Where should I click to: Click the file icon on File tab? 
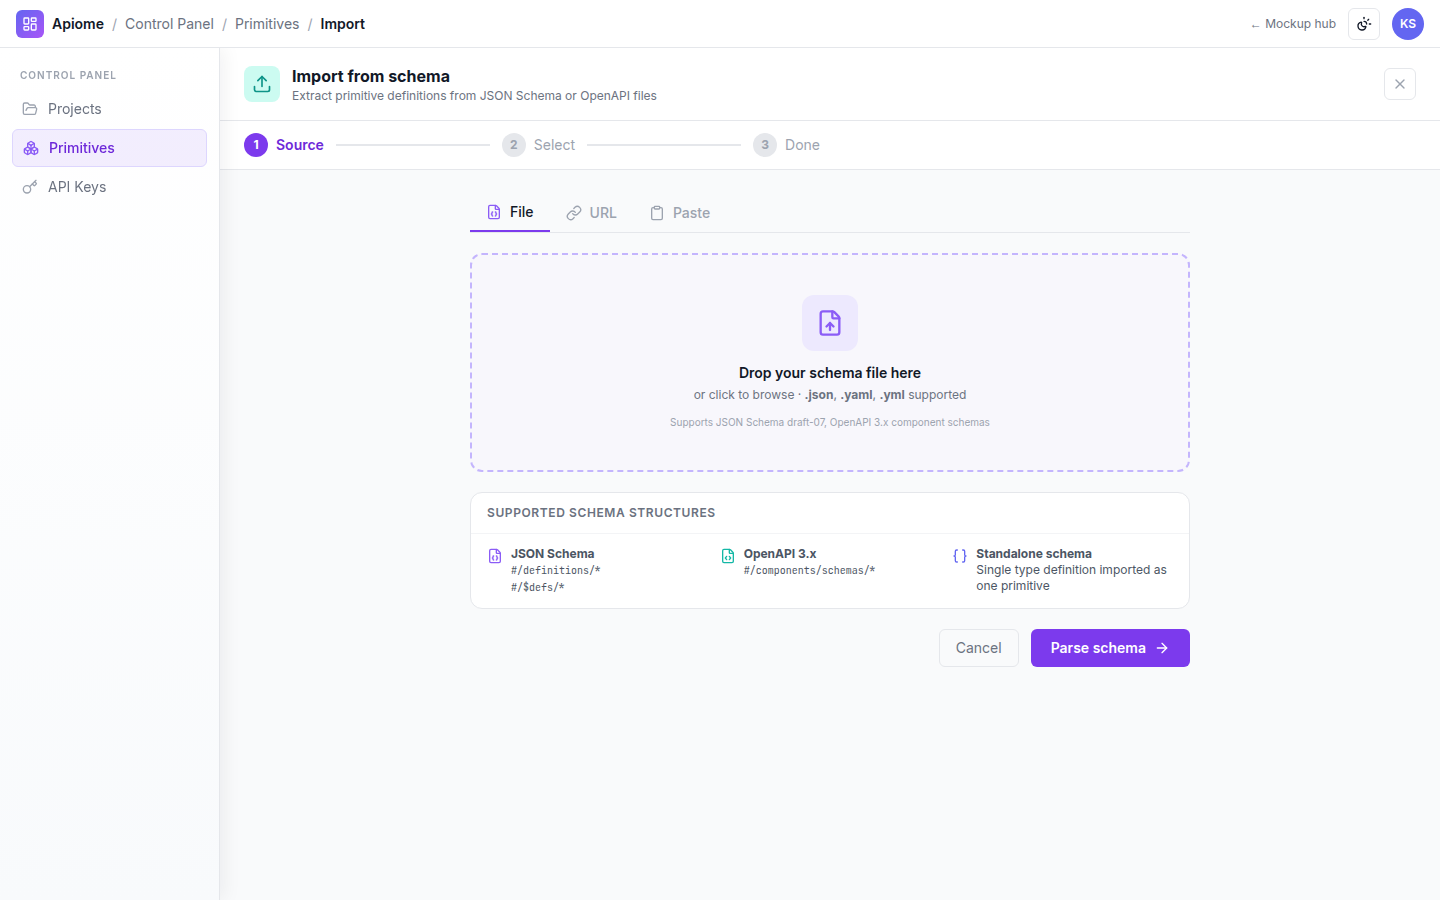tap(494, 212)
